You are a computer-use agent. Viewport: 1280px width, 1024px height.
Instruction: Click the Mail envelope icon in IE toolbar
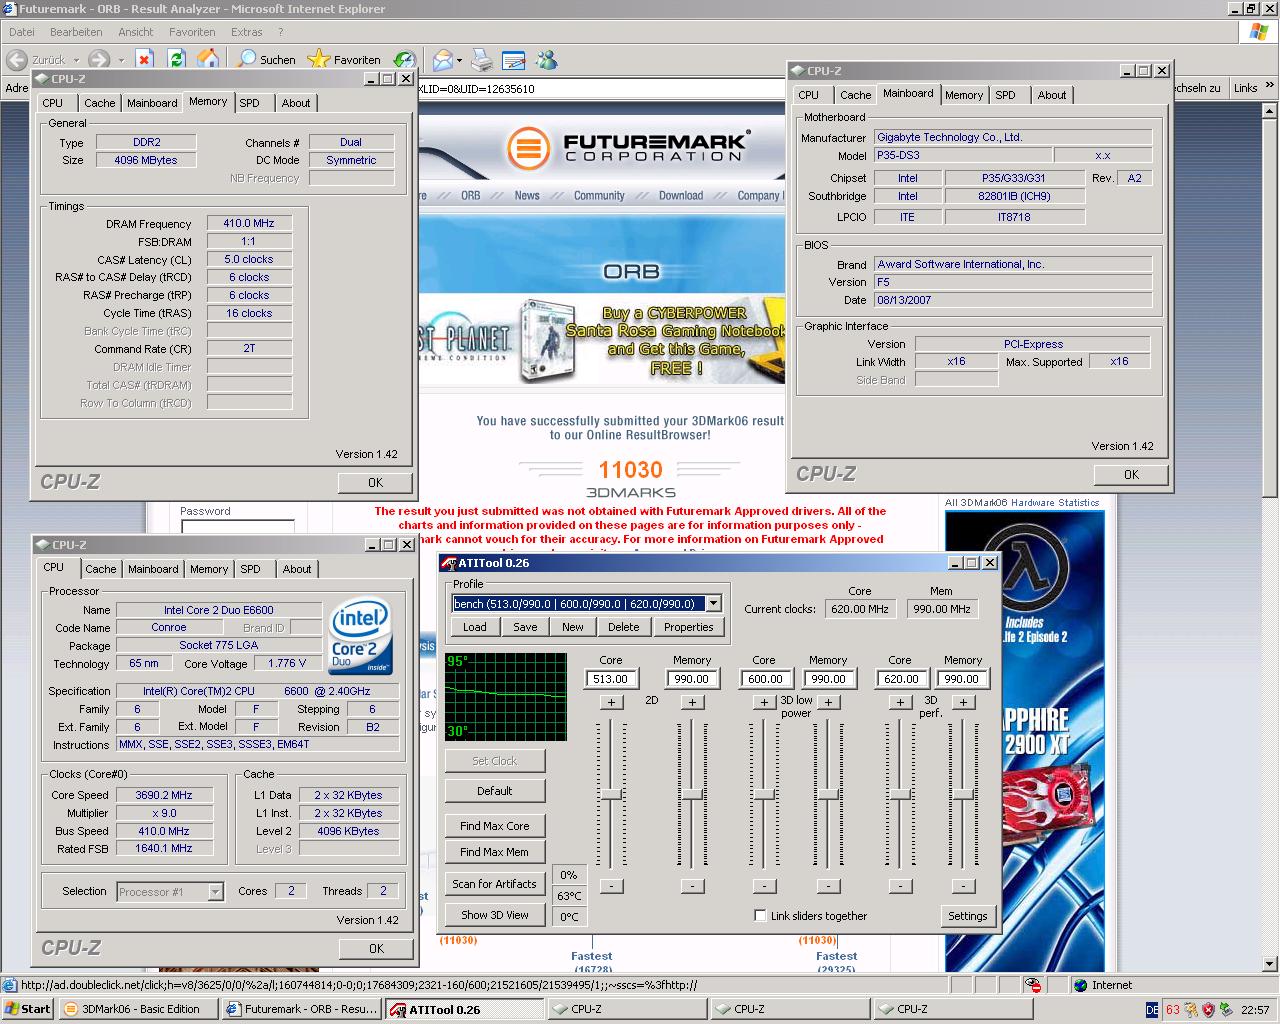(x=442, y=60)
